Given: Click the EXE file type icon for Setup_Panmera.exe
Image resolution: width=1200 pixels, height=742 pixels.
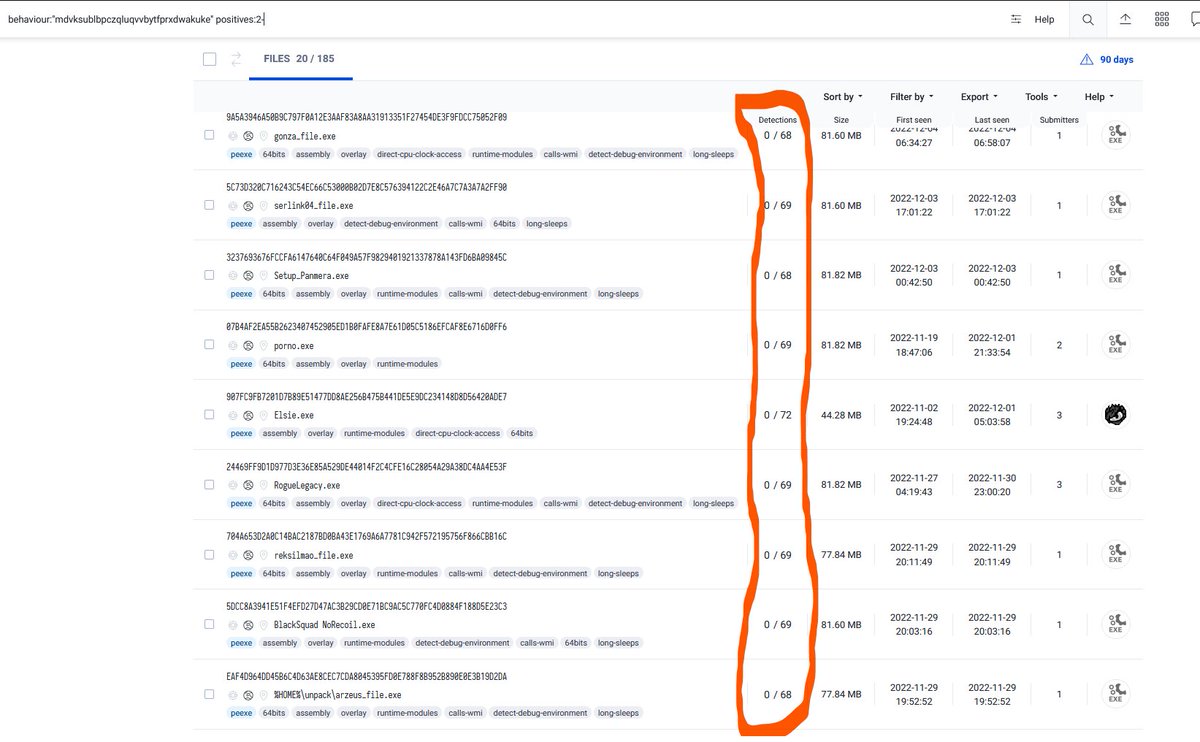Looking at the screenshot, I should coord(1115,275).
